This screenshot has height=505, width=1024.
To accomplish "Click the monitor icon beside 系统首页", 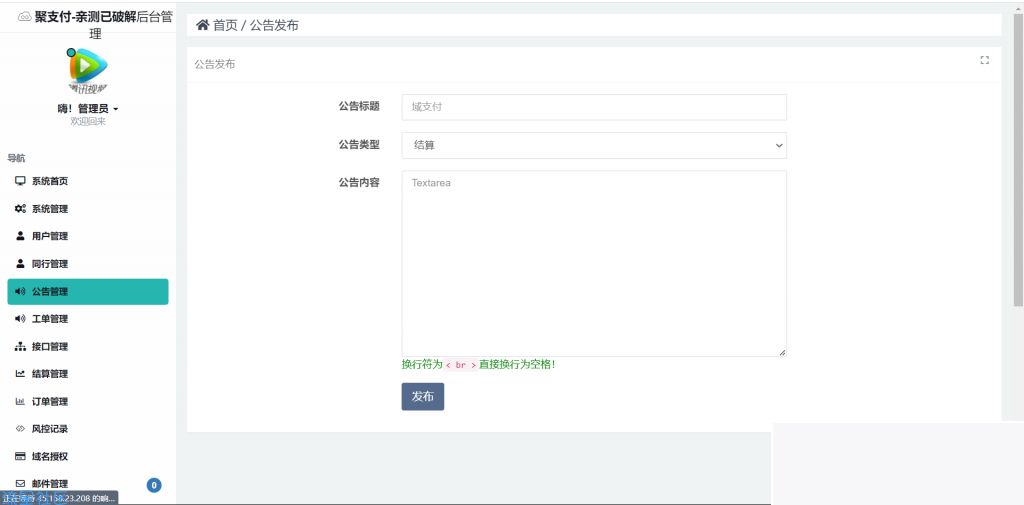I will [20, 181].
